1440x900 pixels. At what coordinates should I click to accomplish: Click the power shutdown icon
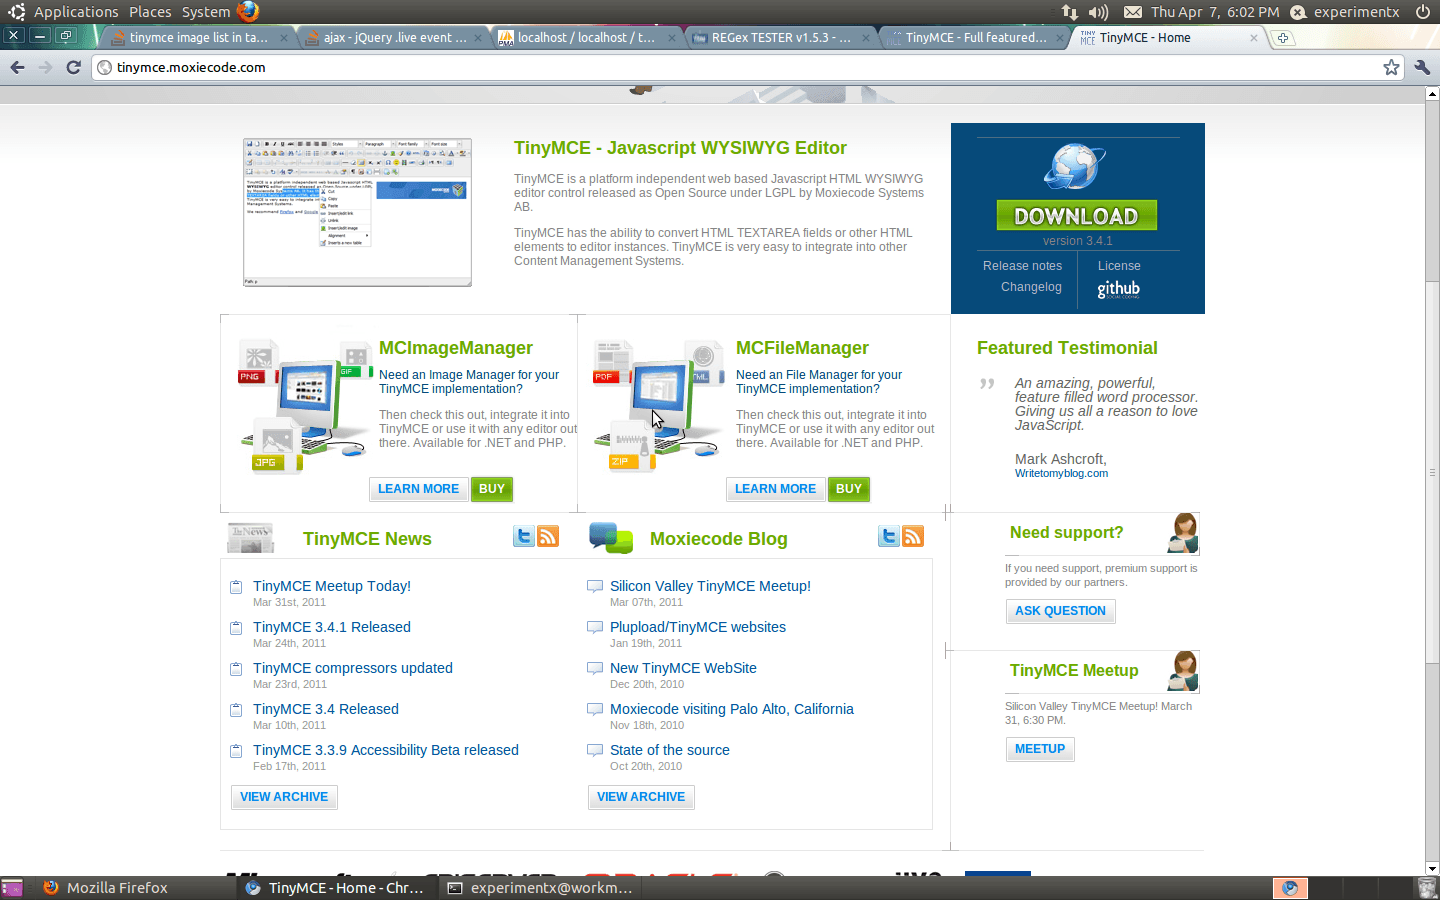point(1422,12)
